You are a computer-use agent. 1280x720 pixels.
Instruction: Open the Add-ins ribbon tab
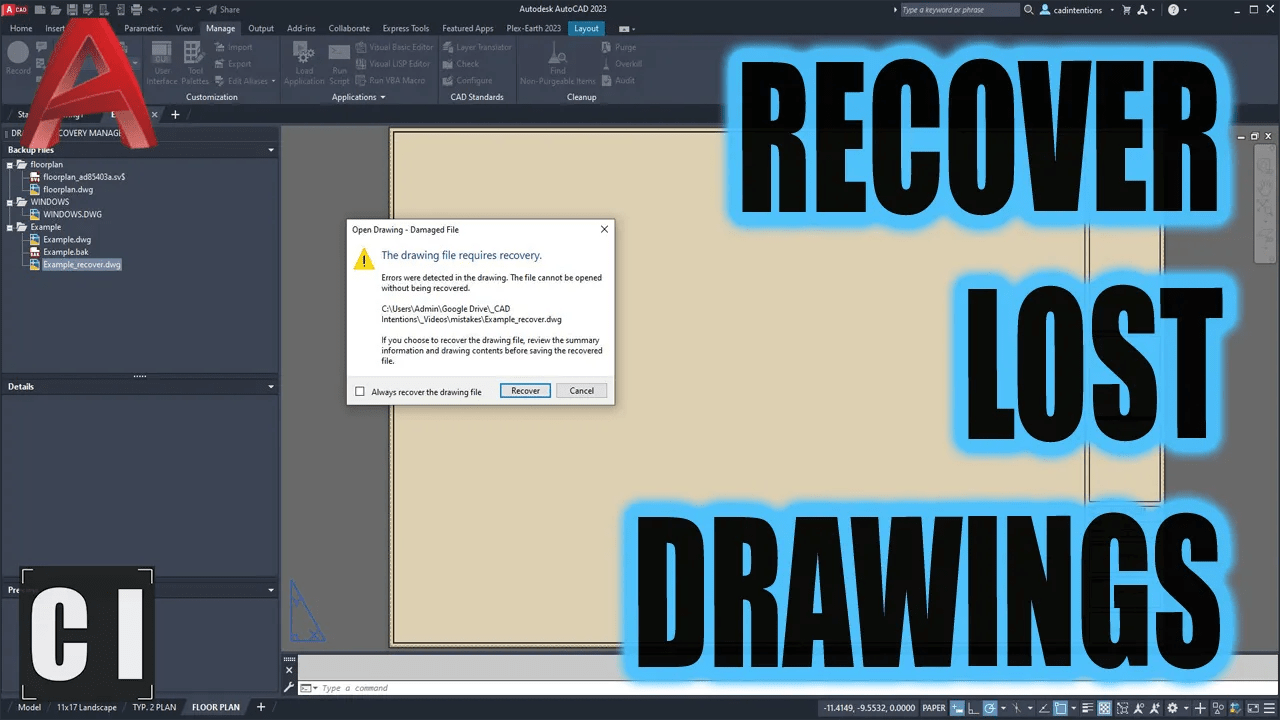pos(301,28)
